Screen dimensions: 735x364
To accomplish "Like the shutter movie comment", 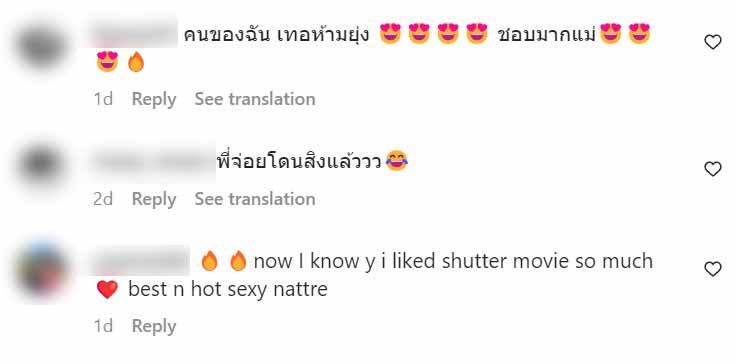I will [712, 269].
